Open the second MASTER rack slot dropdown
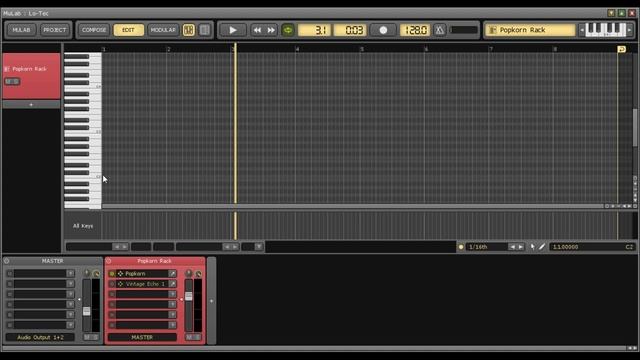The image size is (640, 360). pyautogui.click(x=71, y=284)
